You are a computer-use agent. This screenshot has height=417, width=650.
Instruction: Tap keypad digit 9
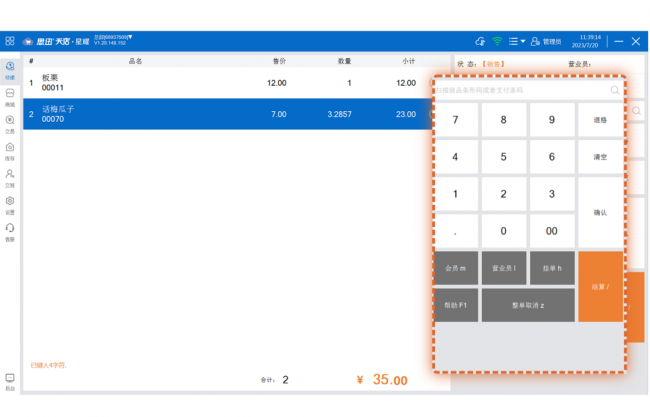pos(552,120)
